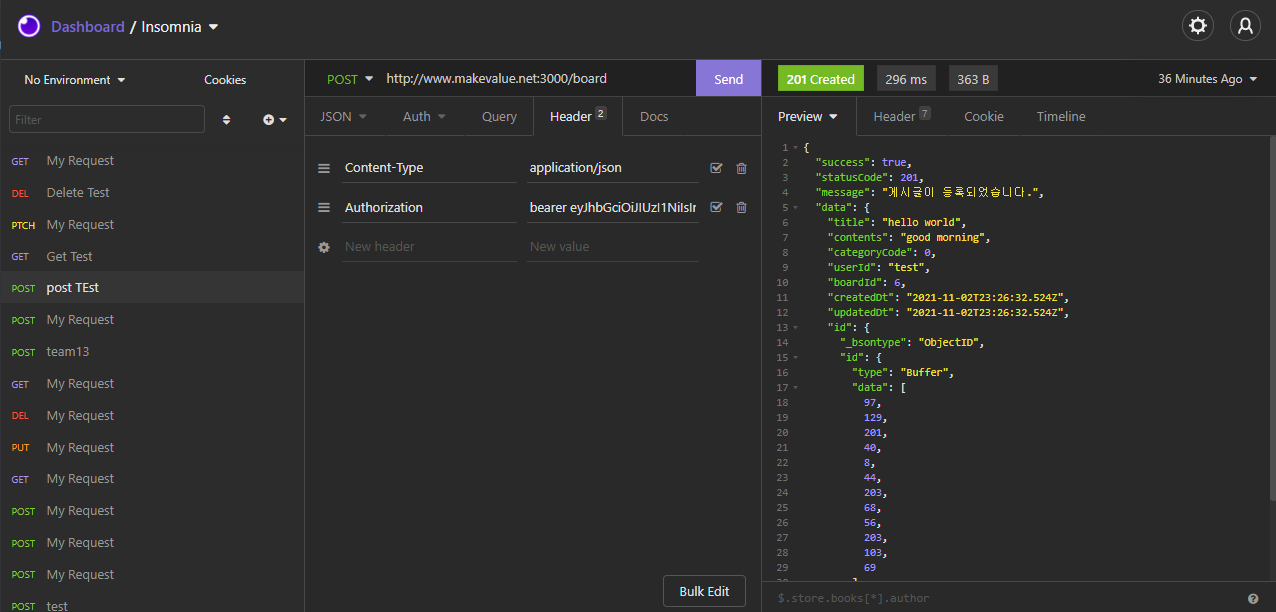Image resolution: width=1276 pixels, height=612 pixels.
Task: Click the 201 Created status tag
Action: pyautogui.click(x=820, y=79)
